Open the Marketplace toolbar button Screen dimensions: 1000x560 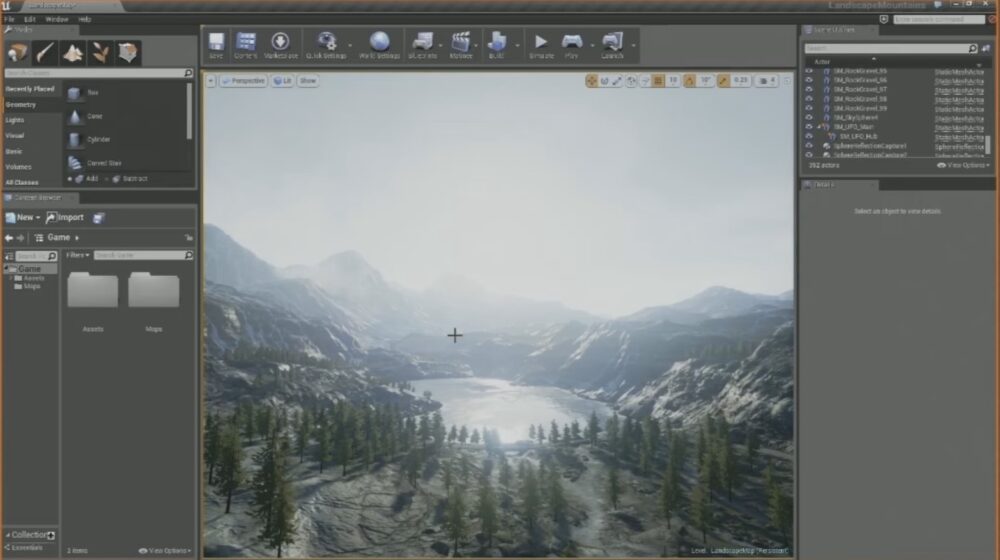click(x=281, y=45)
